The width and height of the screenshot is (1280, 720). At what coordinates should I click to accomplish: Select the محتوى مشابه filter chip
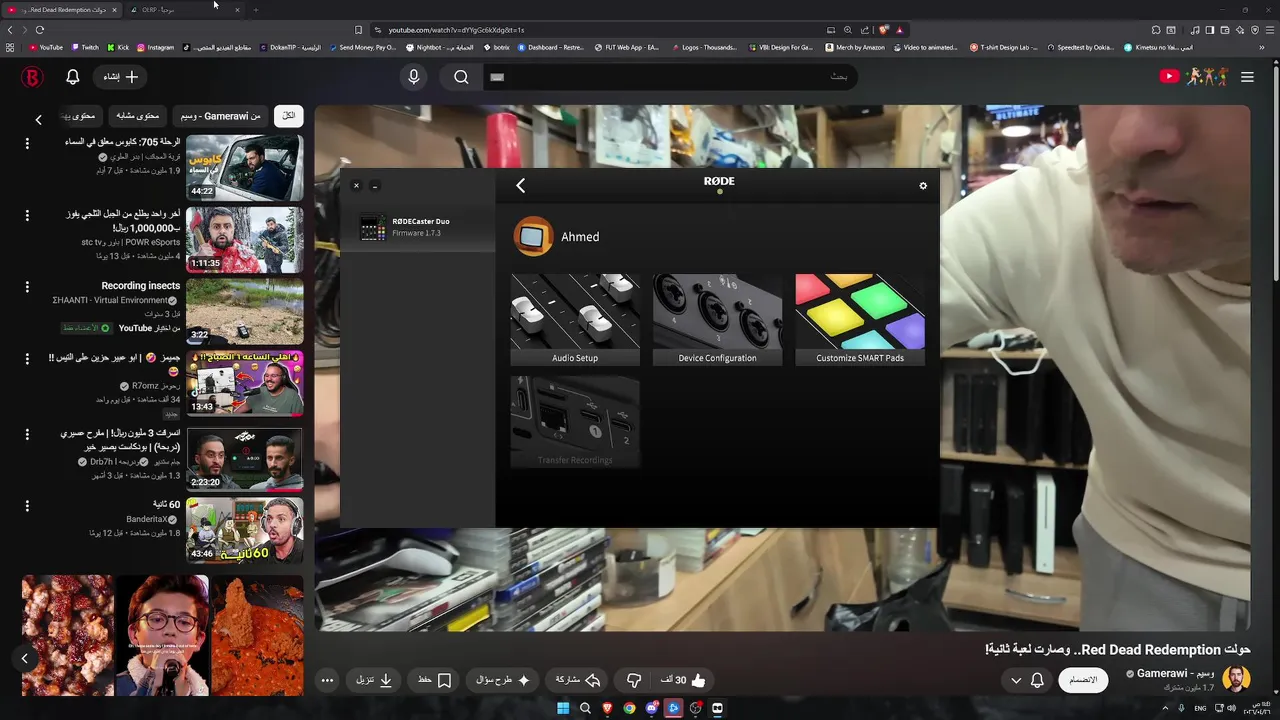point(138,116)
